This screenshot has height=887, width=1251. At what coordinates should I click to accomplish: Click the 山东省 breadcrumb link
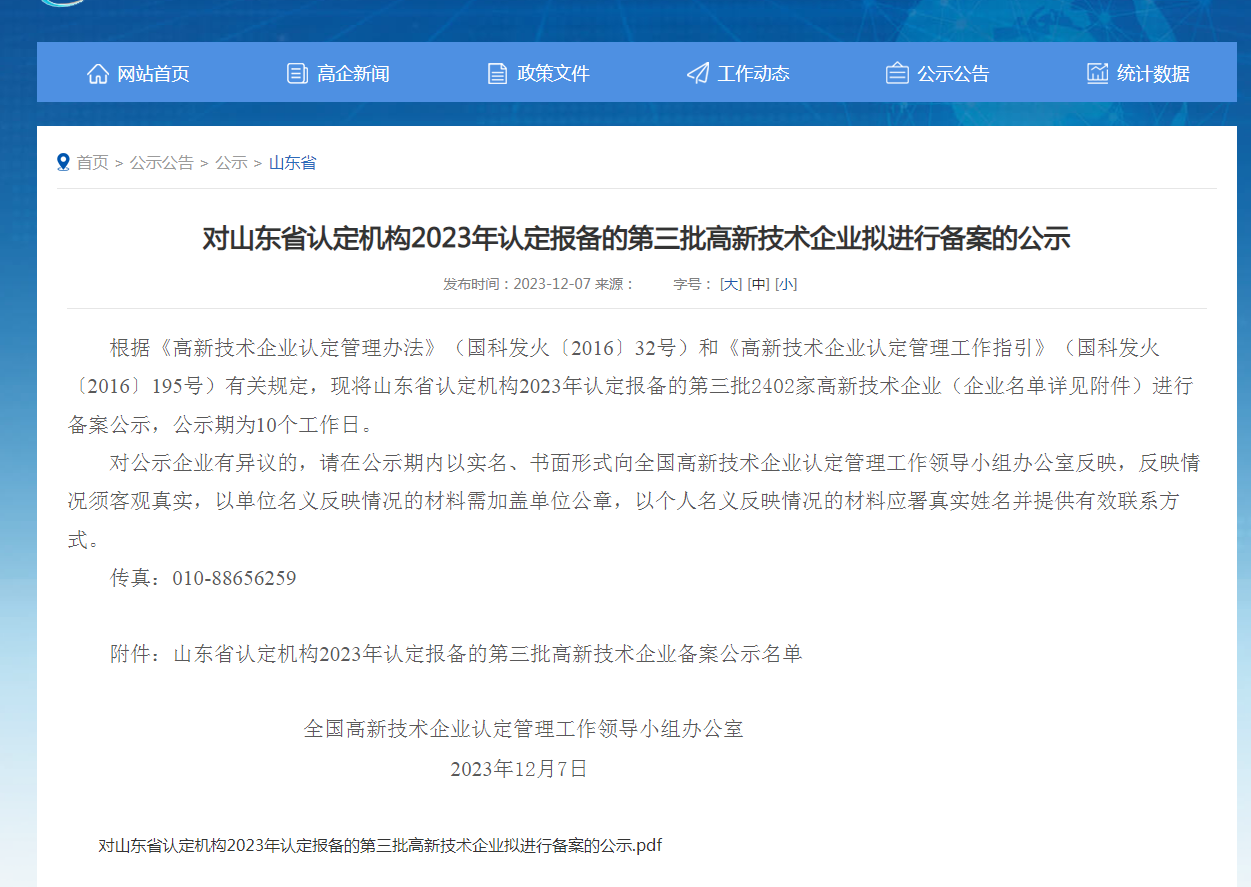[292, 162]
